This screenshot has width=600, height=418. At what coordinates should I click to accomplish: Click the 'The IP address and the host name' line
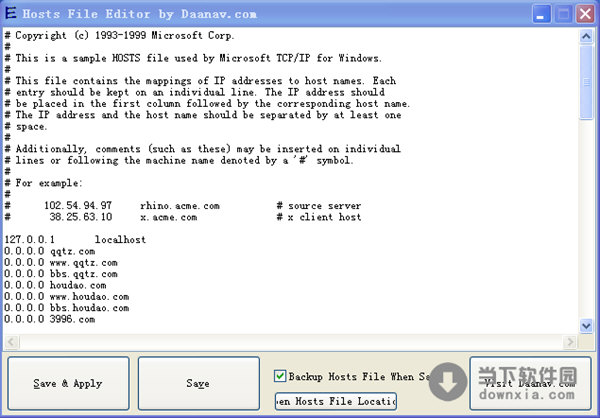point(203,115)
